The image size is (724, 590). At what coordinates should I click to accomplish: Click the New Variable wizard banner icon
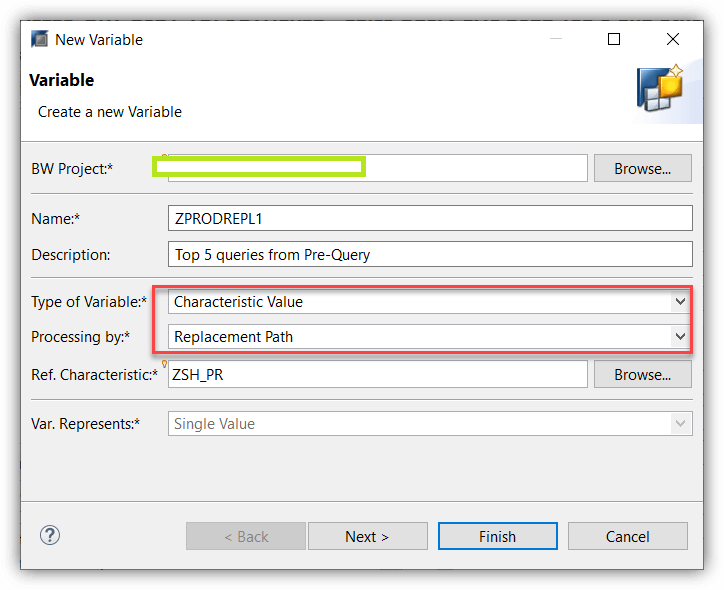(x=660, y=88)
